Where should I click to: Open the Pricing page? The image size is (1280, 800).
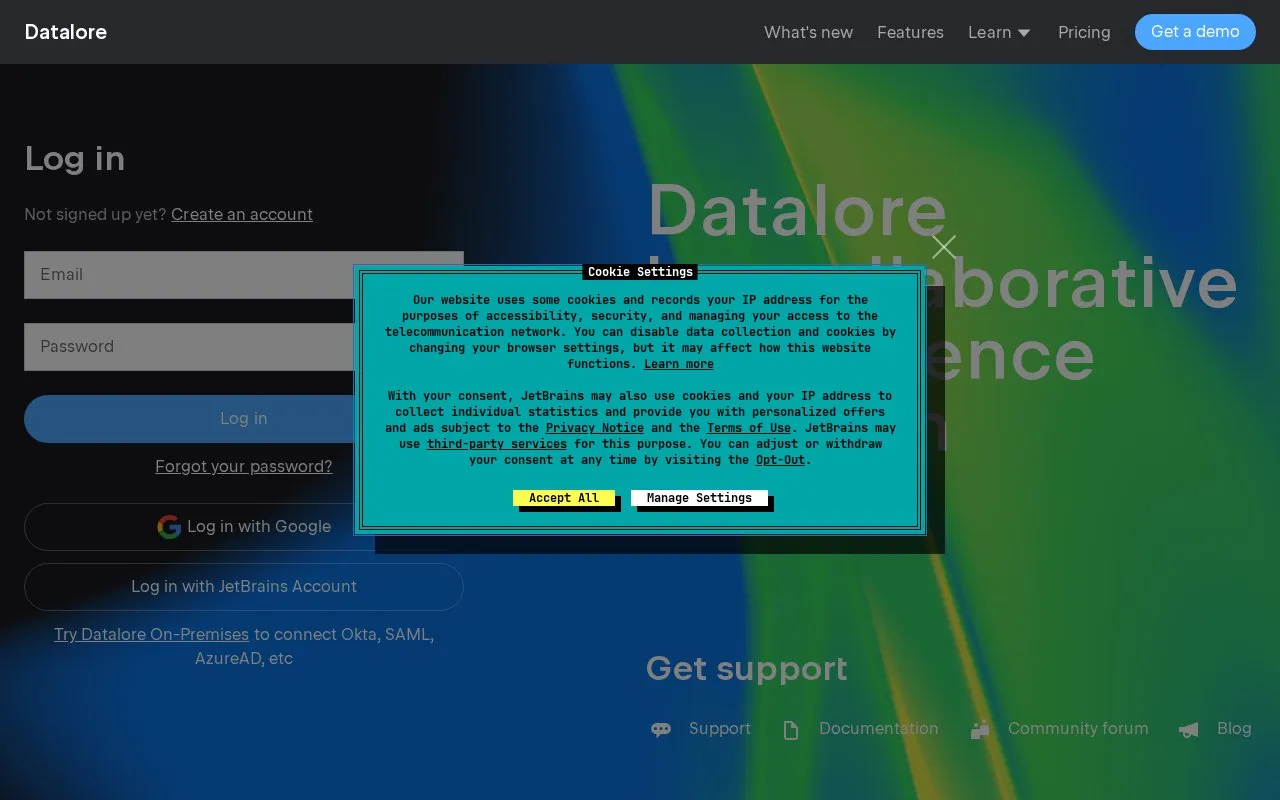[1084, 32]
